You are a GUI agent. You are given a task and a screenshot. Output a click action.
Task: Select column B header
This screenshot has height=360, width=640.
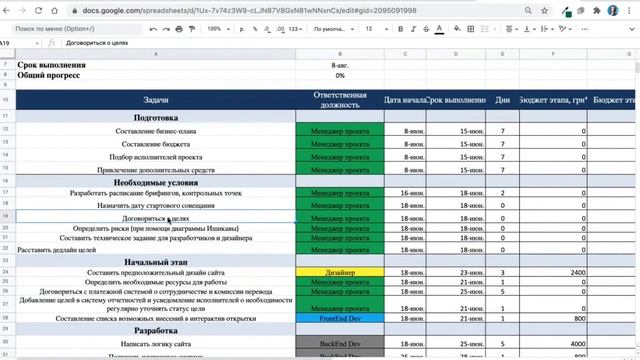coord(340,54)
